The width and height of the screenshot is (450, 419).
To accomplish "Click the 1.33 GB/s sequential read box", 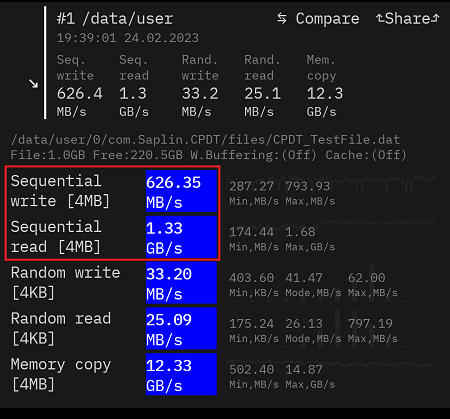I will click(x=181, y=237).
